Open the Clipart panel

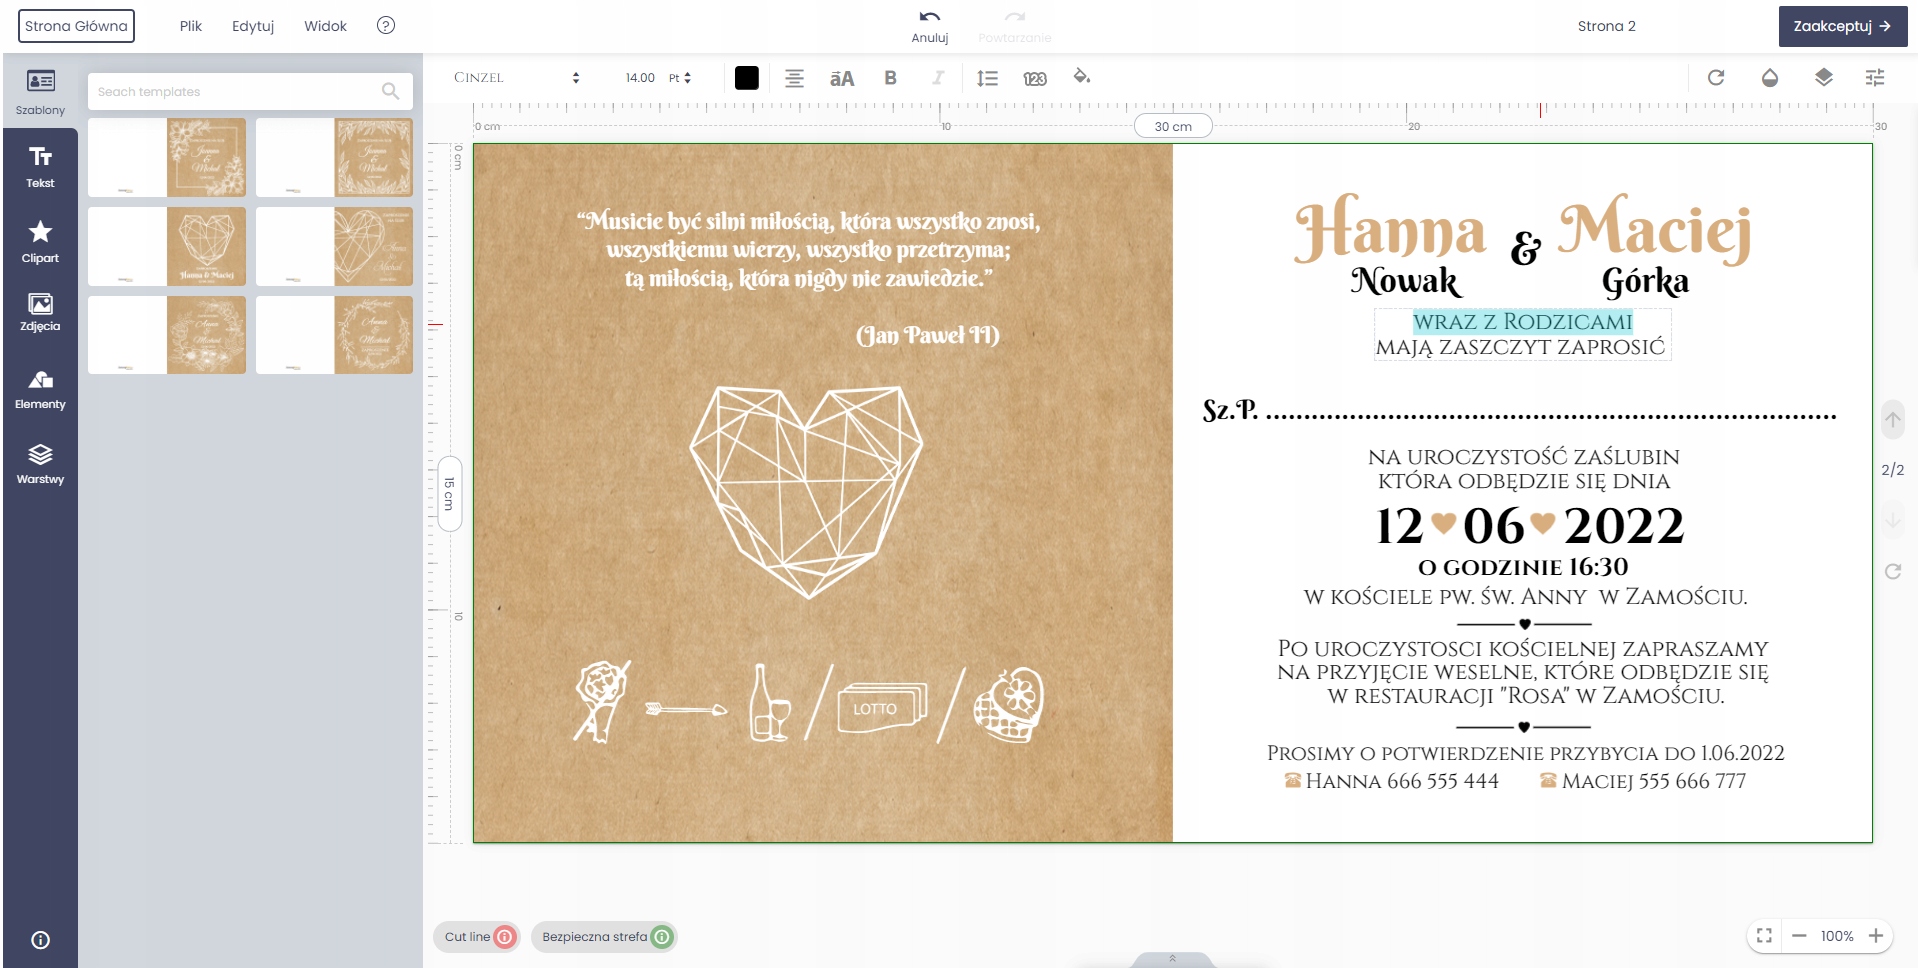tap(40, 241)
